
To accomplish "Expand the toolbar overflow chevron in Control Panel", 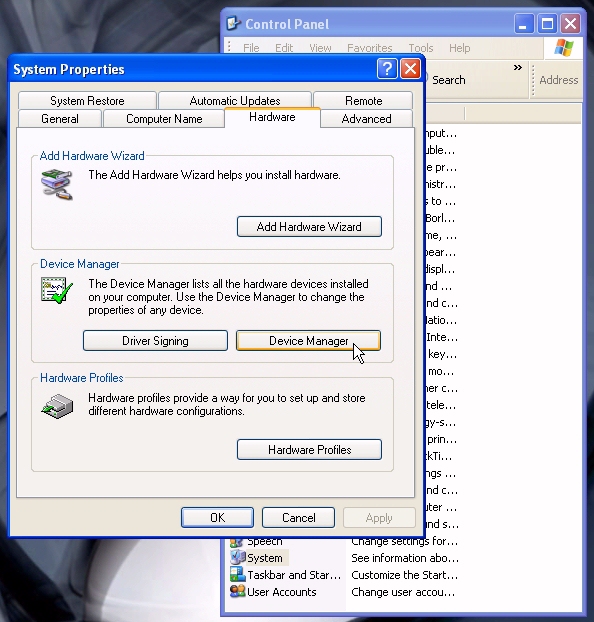I will pyautogui.click(x=517, y=67).
